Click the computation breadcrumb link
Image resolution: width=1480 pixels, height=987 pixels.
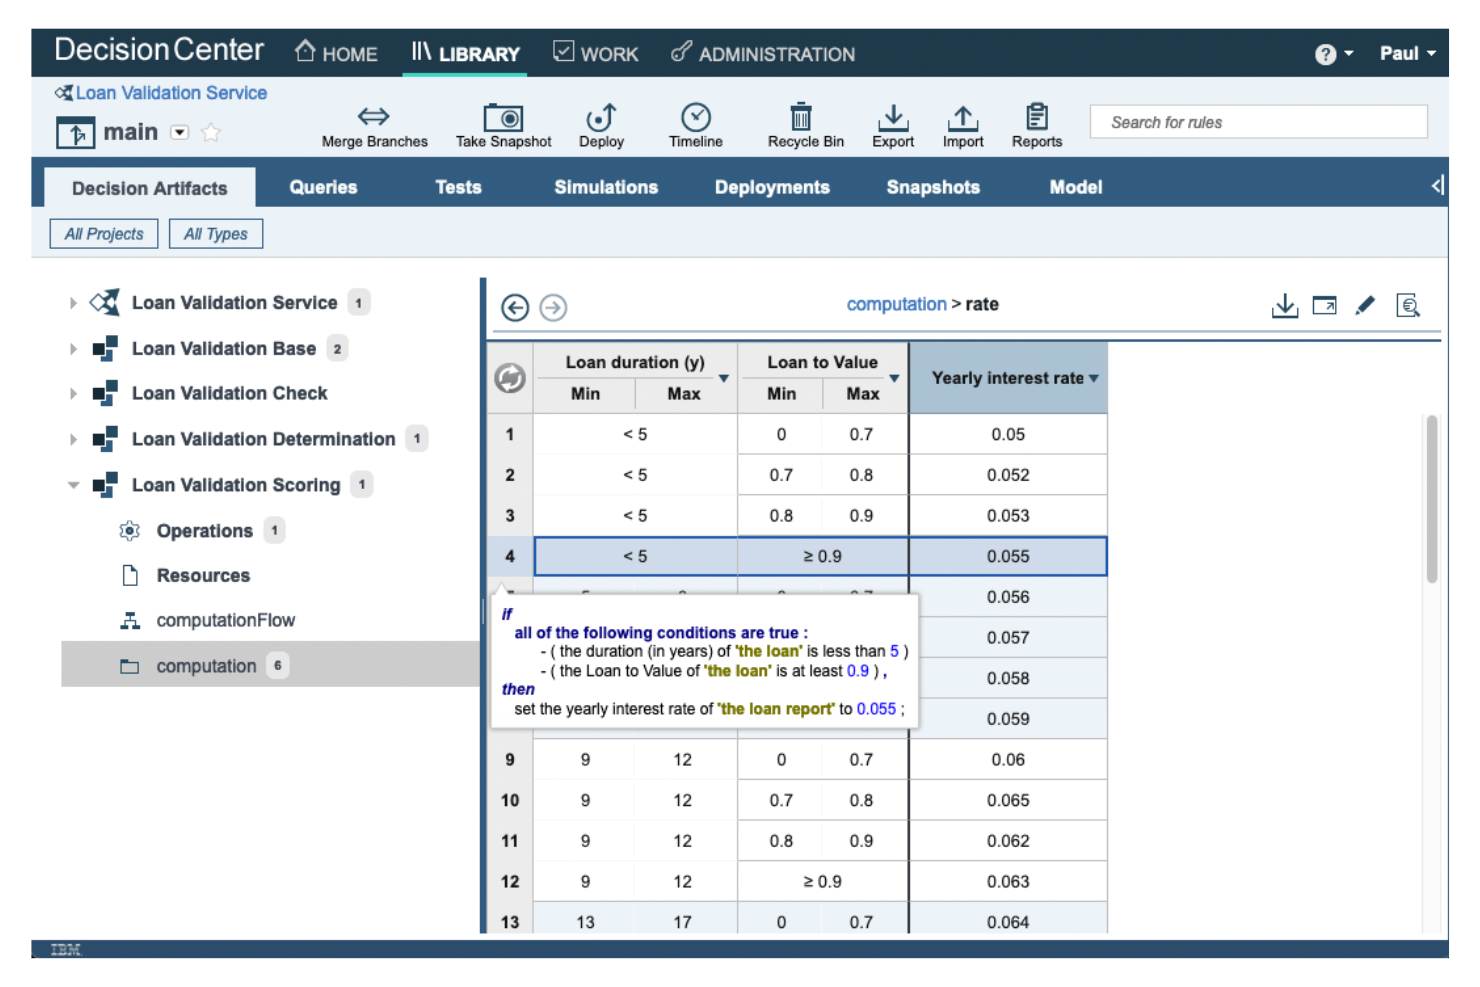pos(896,304)
